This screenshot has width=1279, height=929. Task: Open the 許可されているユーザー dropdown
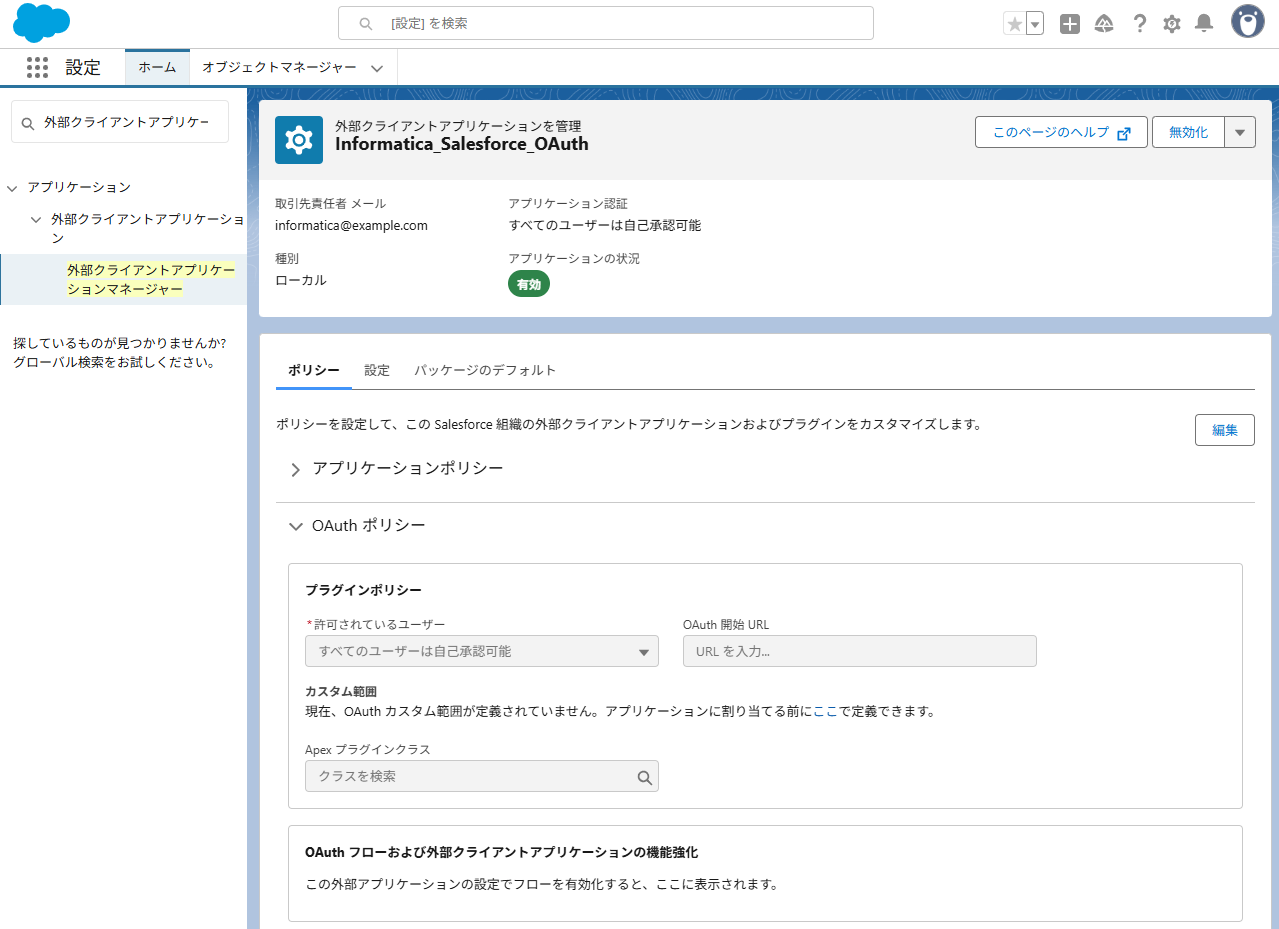tap(482, 651)
